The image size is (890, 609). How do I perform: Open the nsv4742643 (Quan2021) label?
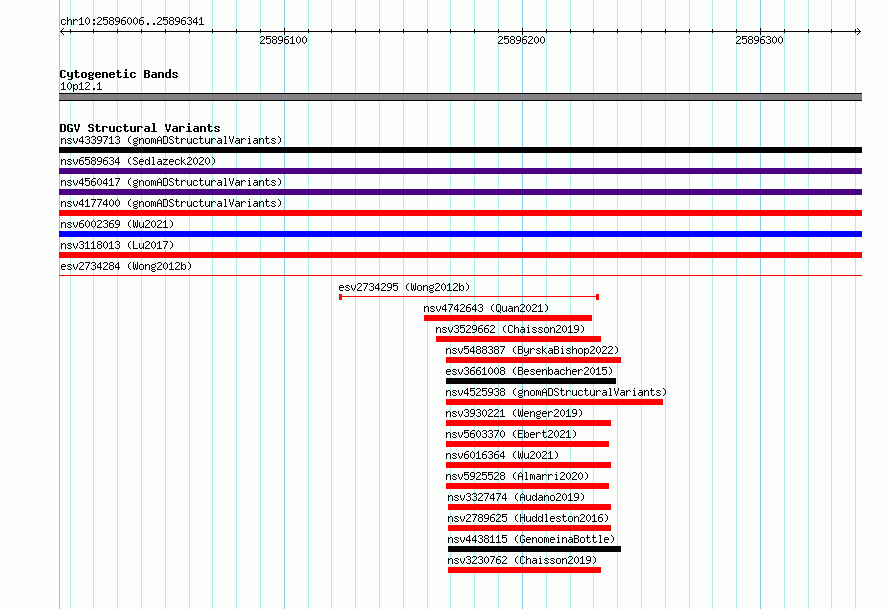[486, 308]
